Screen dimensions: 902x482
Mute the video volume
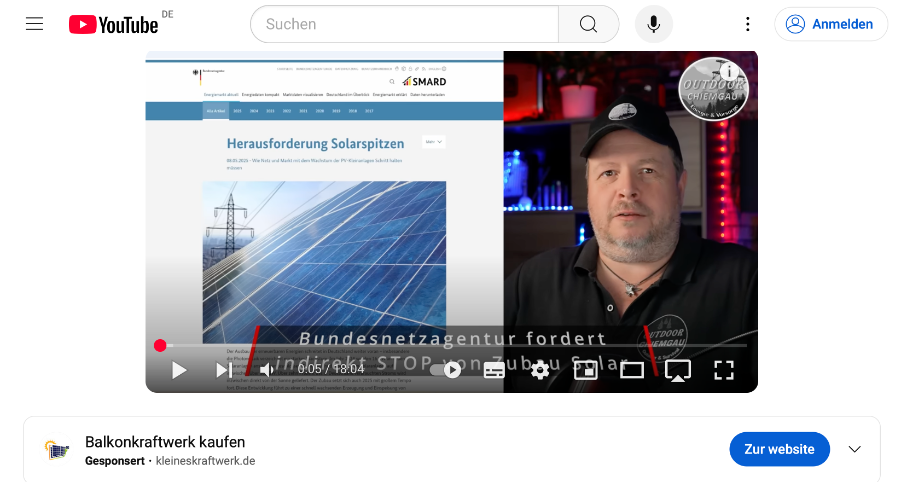point(266,370)
